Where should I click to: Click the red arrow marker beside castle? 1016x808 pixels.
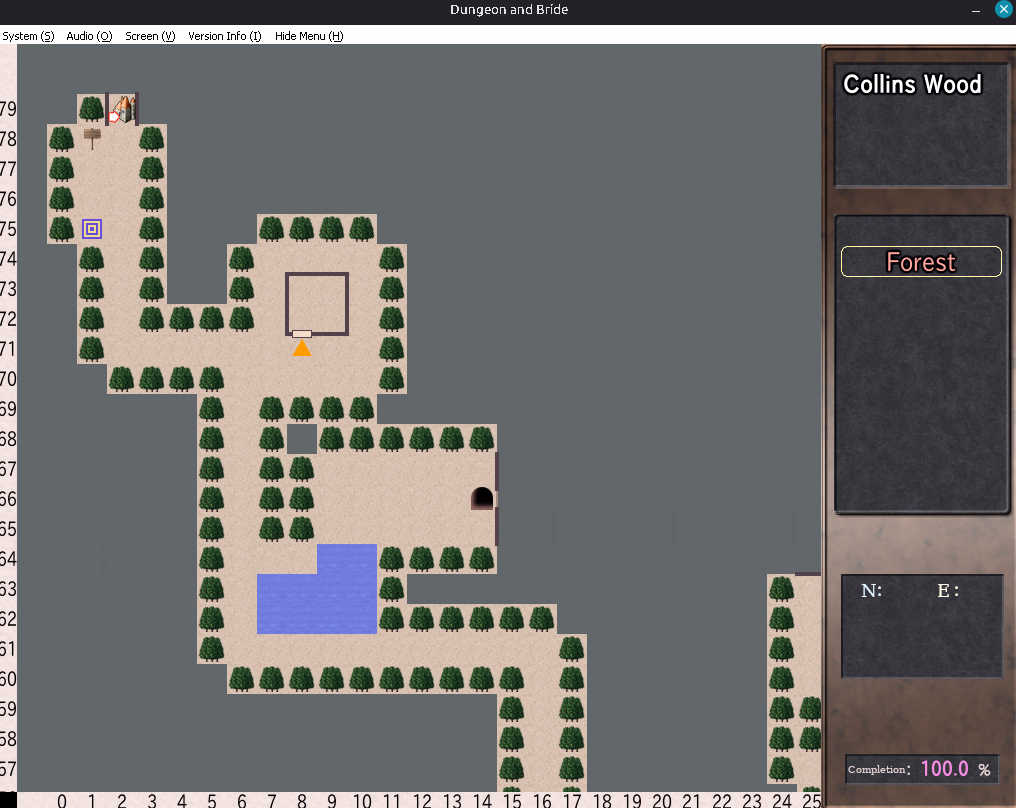point(113,117)
